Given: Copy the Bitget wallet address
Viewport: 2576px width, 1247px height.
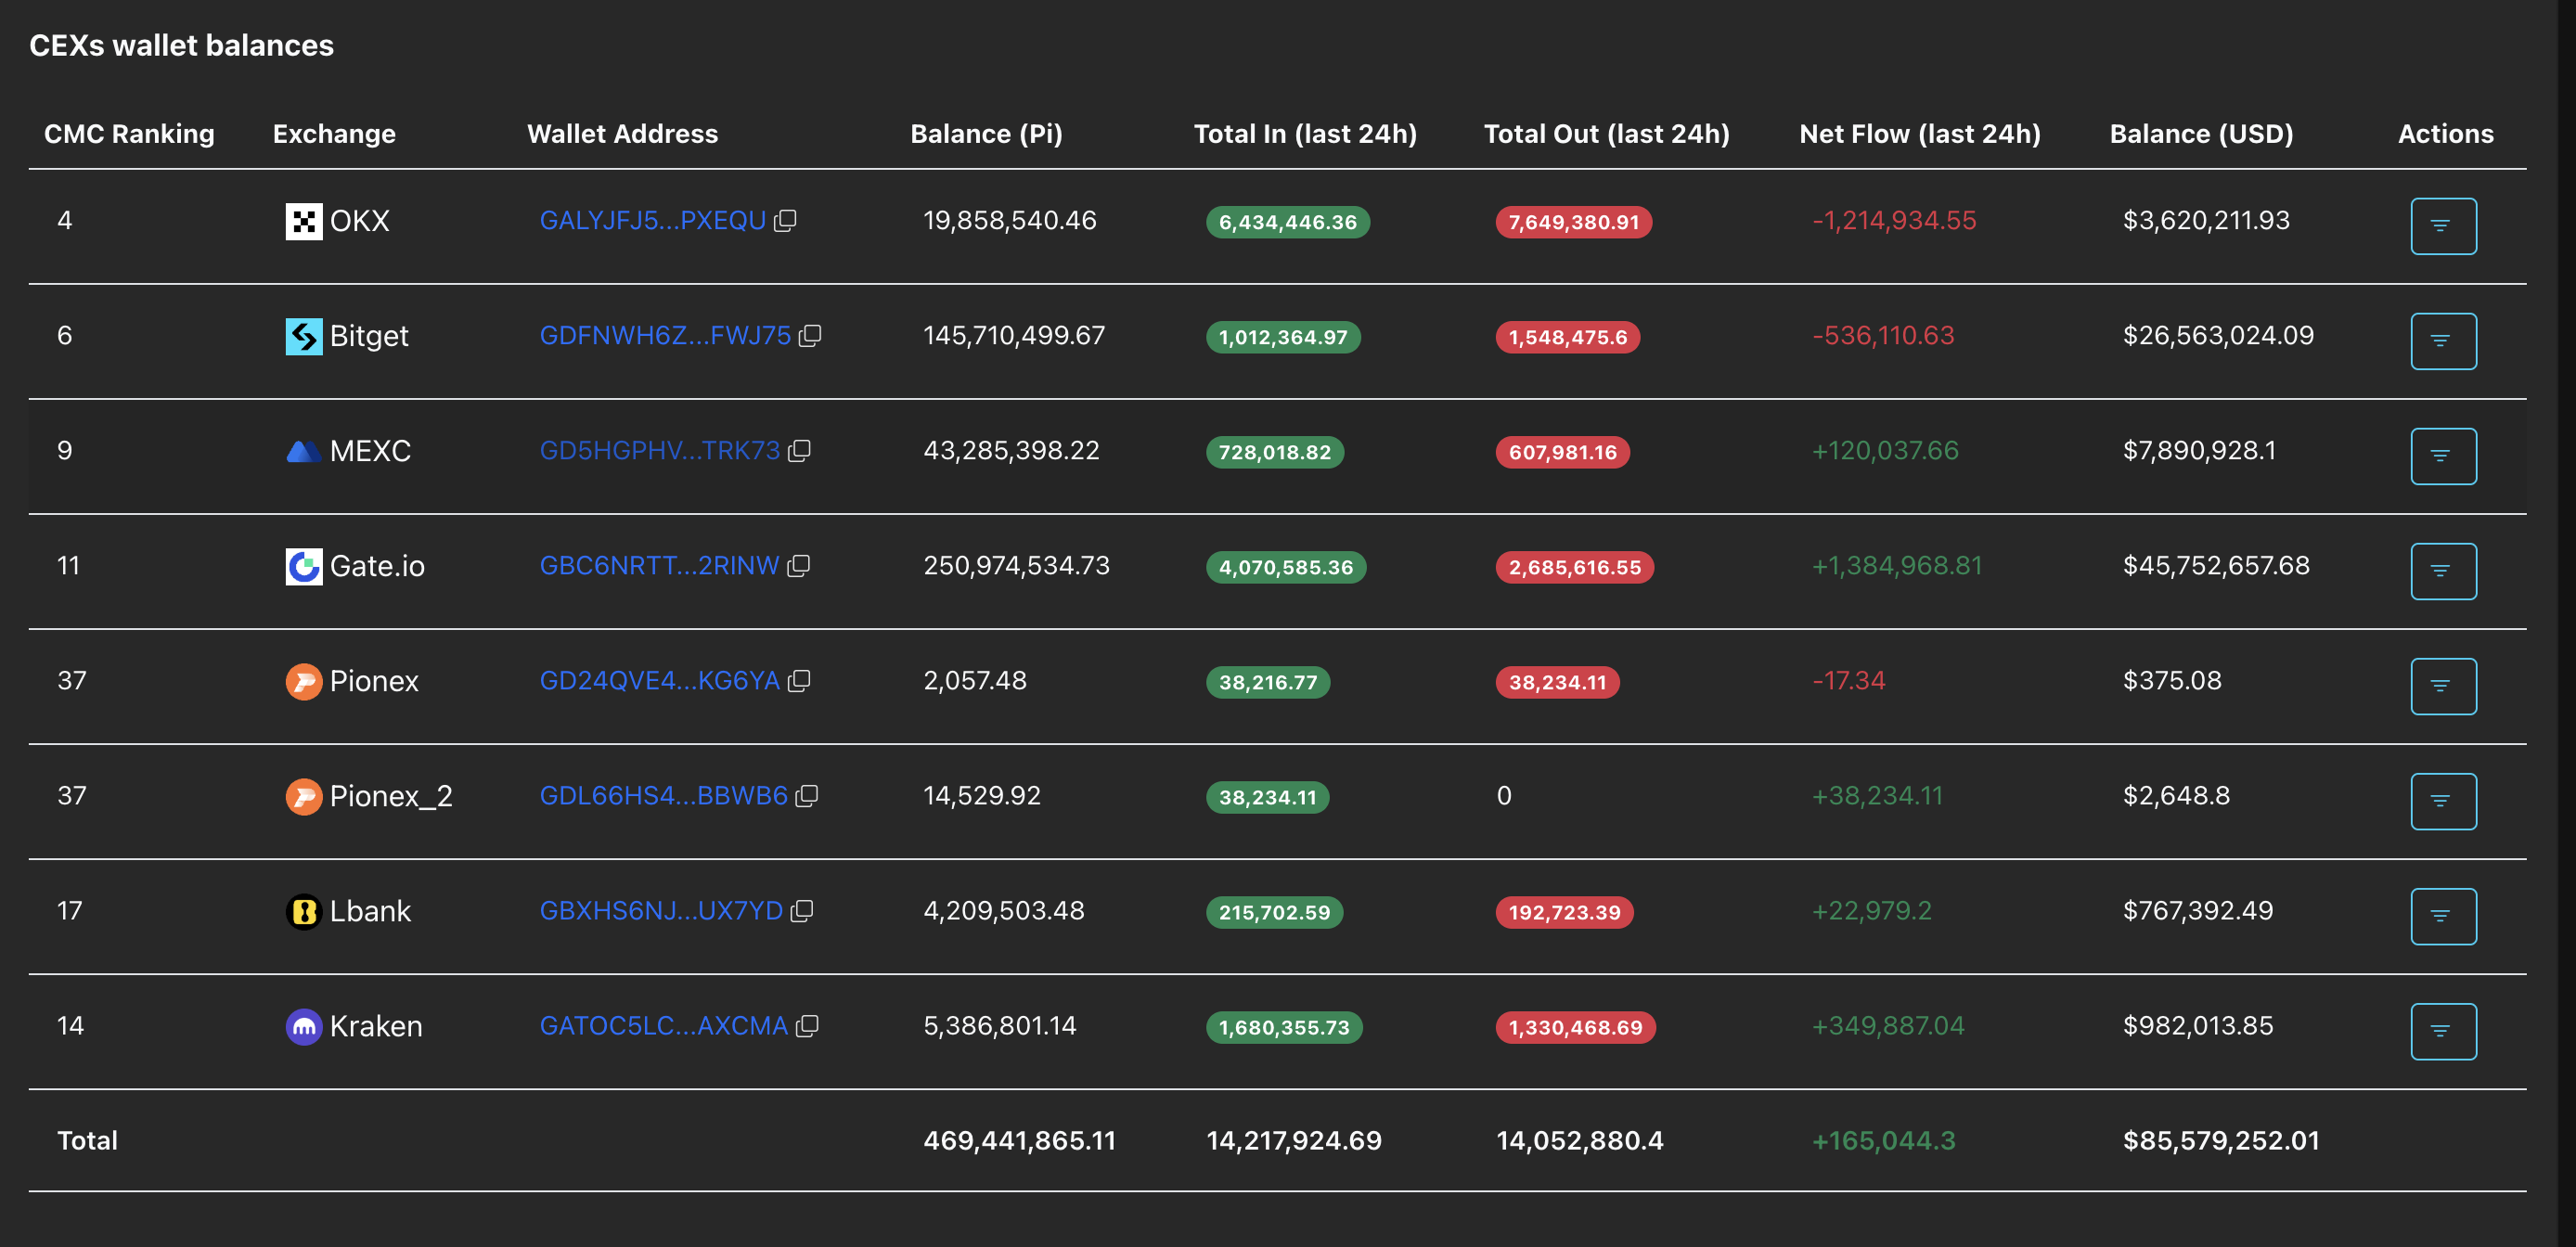Looking at the screenshot, I should 810,335.
